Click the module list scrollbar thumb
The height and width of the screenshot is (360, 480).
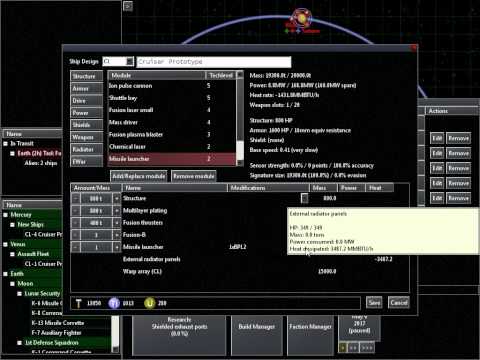240,149
